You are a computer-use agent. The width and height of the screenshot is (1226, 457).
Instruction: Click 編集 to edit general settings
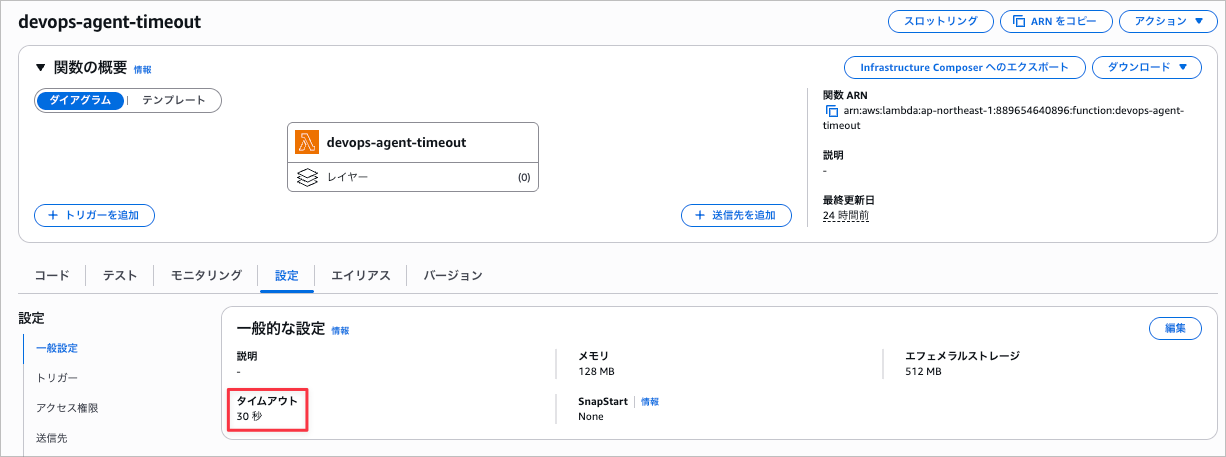click(1175, 328)
